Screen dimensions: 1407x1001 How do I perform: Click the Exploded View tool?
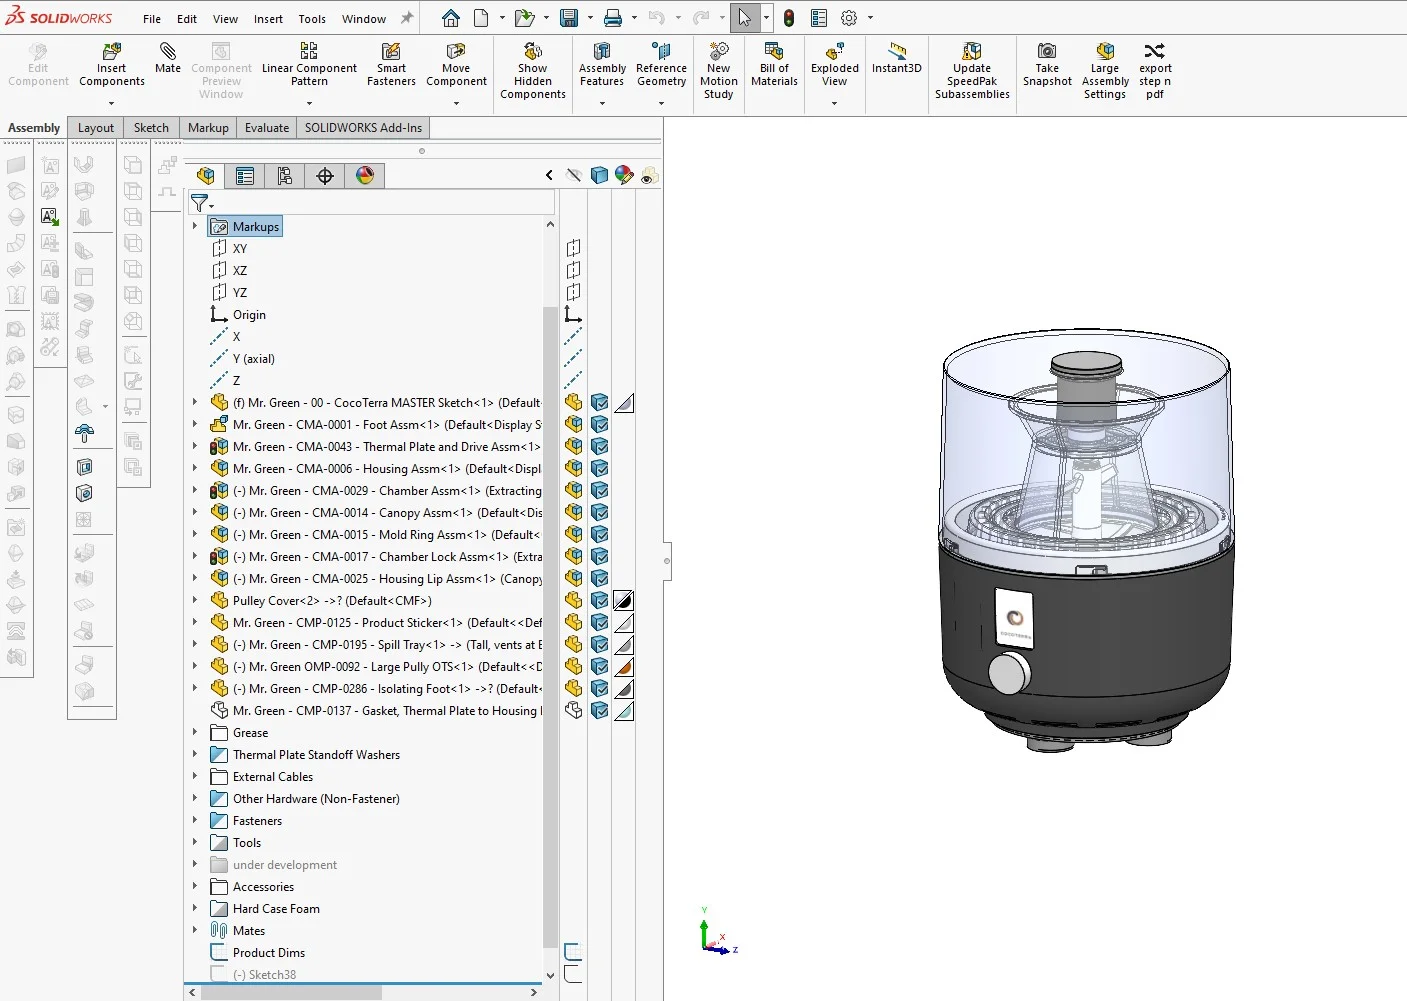point(834,65)
